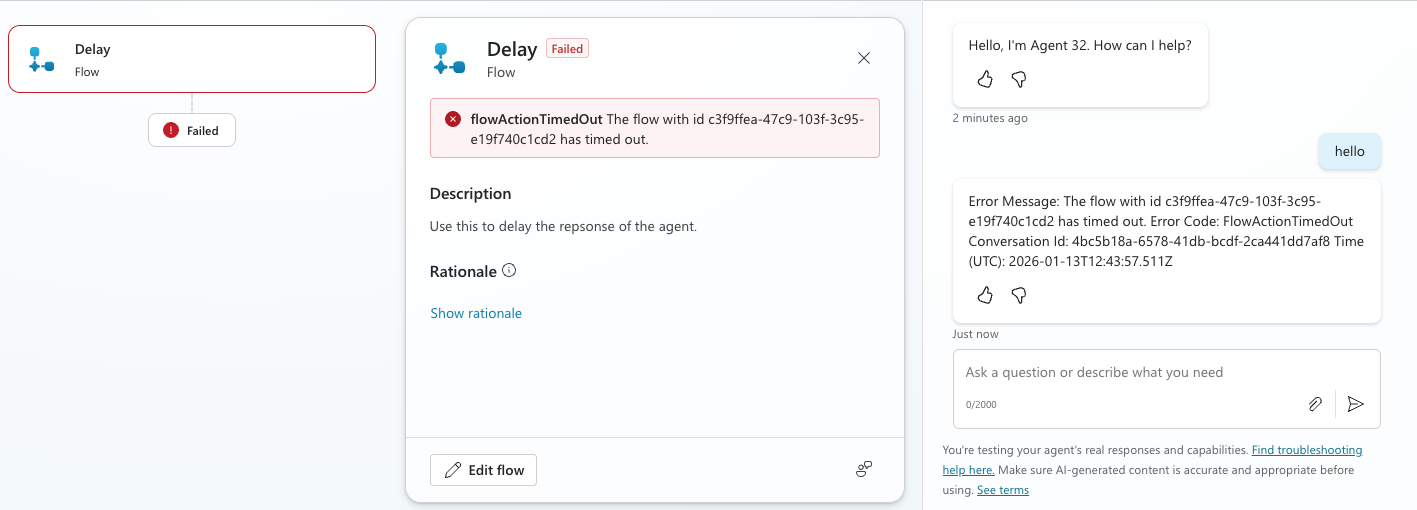Click the flow icon in the Delay panel header
This screenshot has height=510, width=1417.
click(449, 59)
